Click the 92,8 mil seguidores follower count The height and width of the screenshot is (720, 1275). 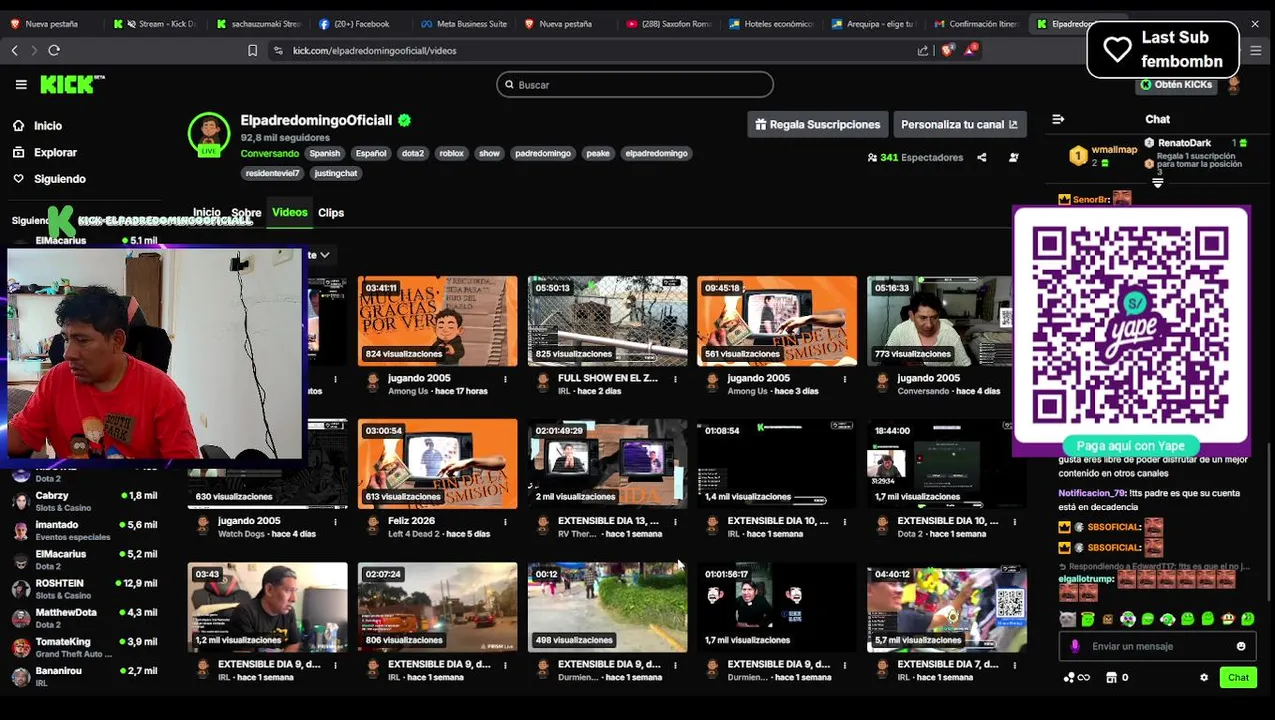click(285, 138)
